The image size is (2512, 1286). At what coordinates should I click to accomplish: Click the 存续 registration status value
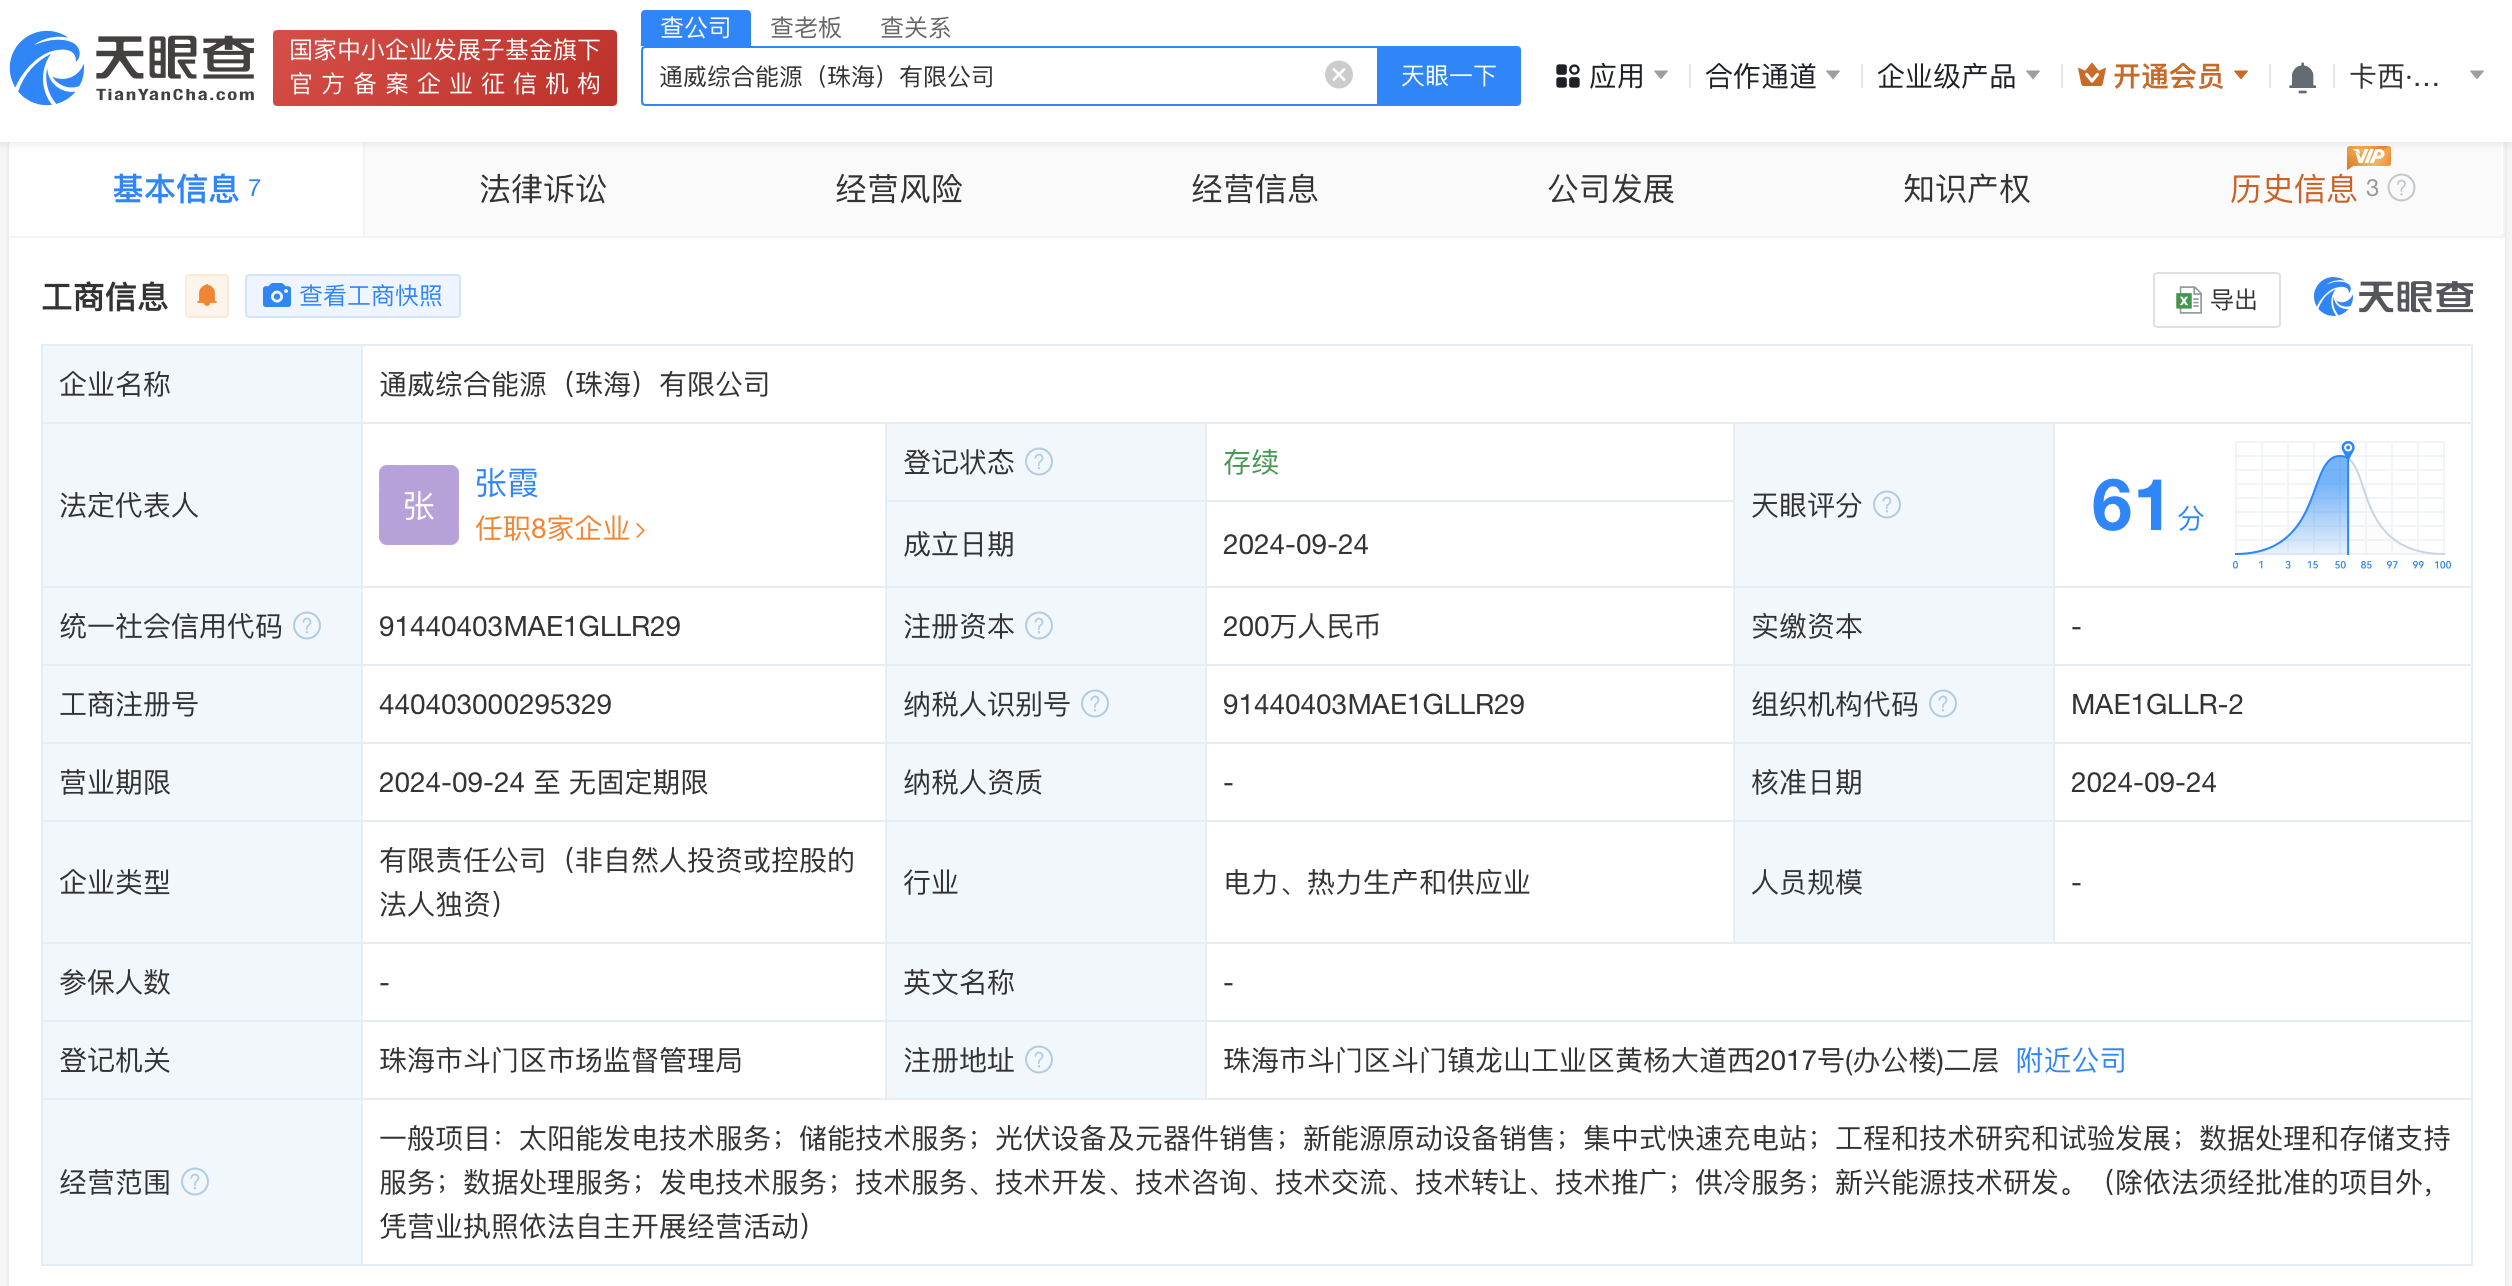pyautogui.click(x=1251, y=462)
